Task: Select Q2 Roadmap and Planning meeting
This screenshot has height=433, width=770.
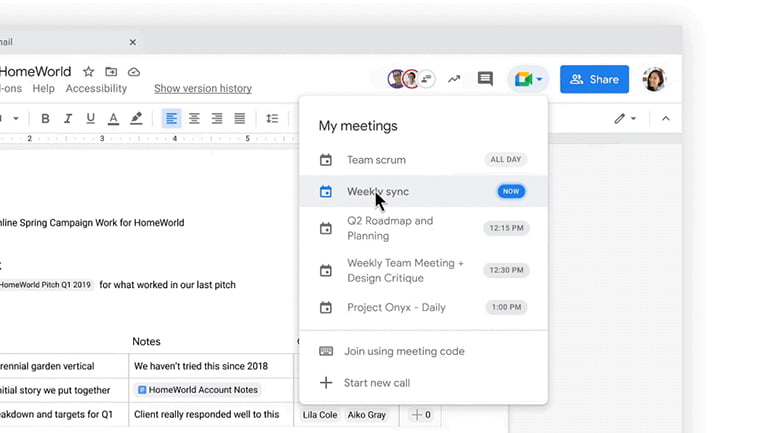Action: pyautogui.click(x=423, y=228)
